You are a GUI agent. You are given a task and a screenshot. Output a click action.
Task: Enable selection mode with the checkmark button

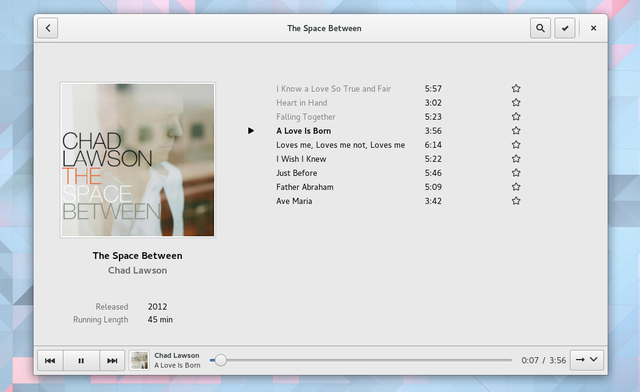pos(565,28)
